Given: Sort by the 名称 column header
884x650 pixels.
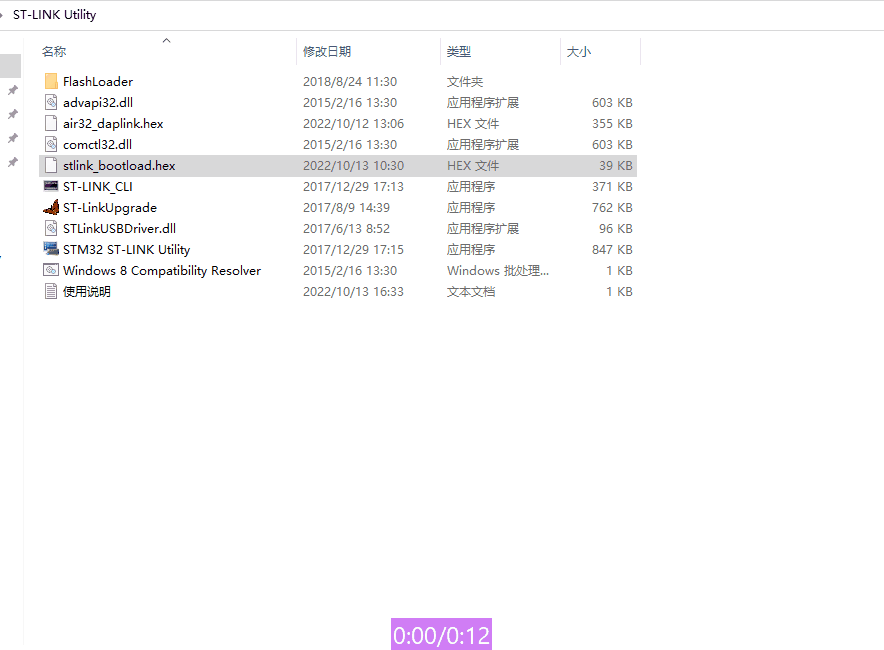Looking at the screenshot, I should pyautogui.click(x=54, y=51).
